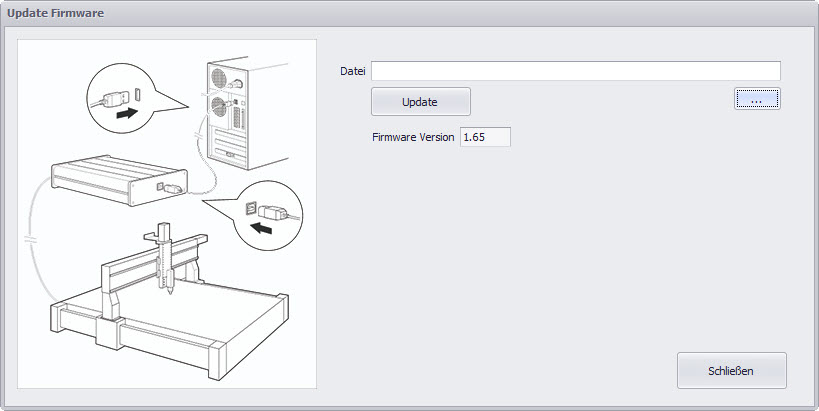Open file browser with the "..." button
The width and height of the screenshot is (819, 411).
[757, 99]
